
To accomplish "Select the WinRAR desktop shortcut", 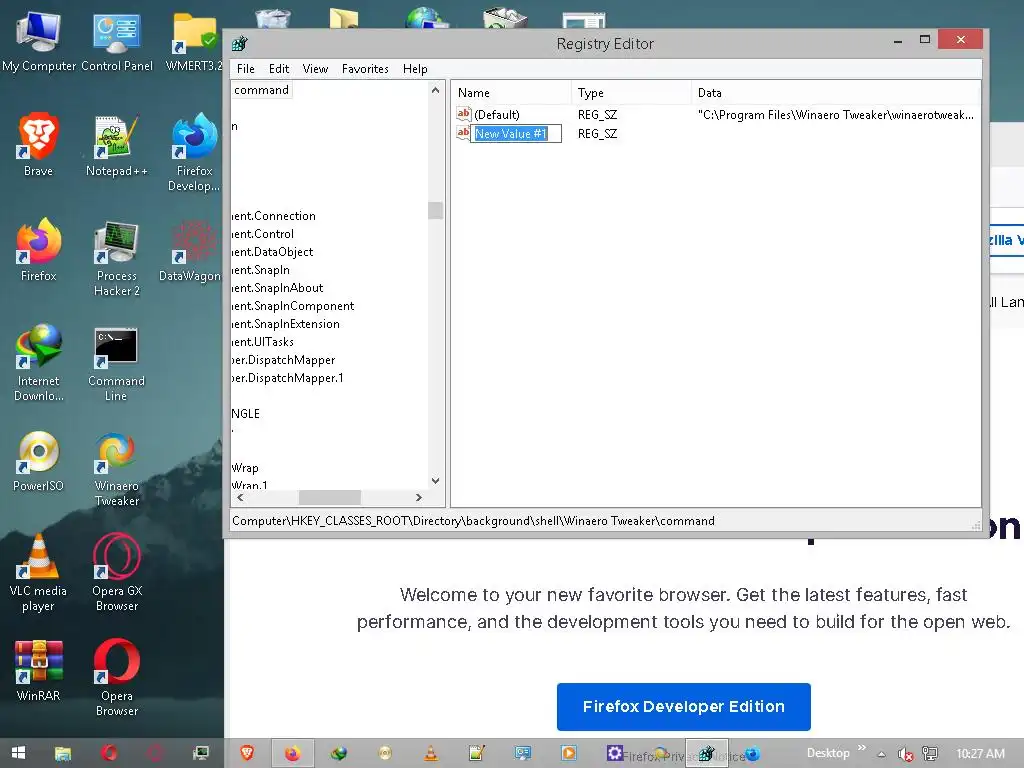I will click(38, 670).
